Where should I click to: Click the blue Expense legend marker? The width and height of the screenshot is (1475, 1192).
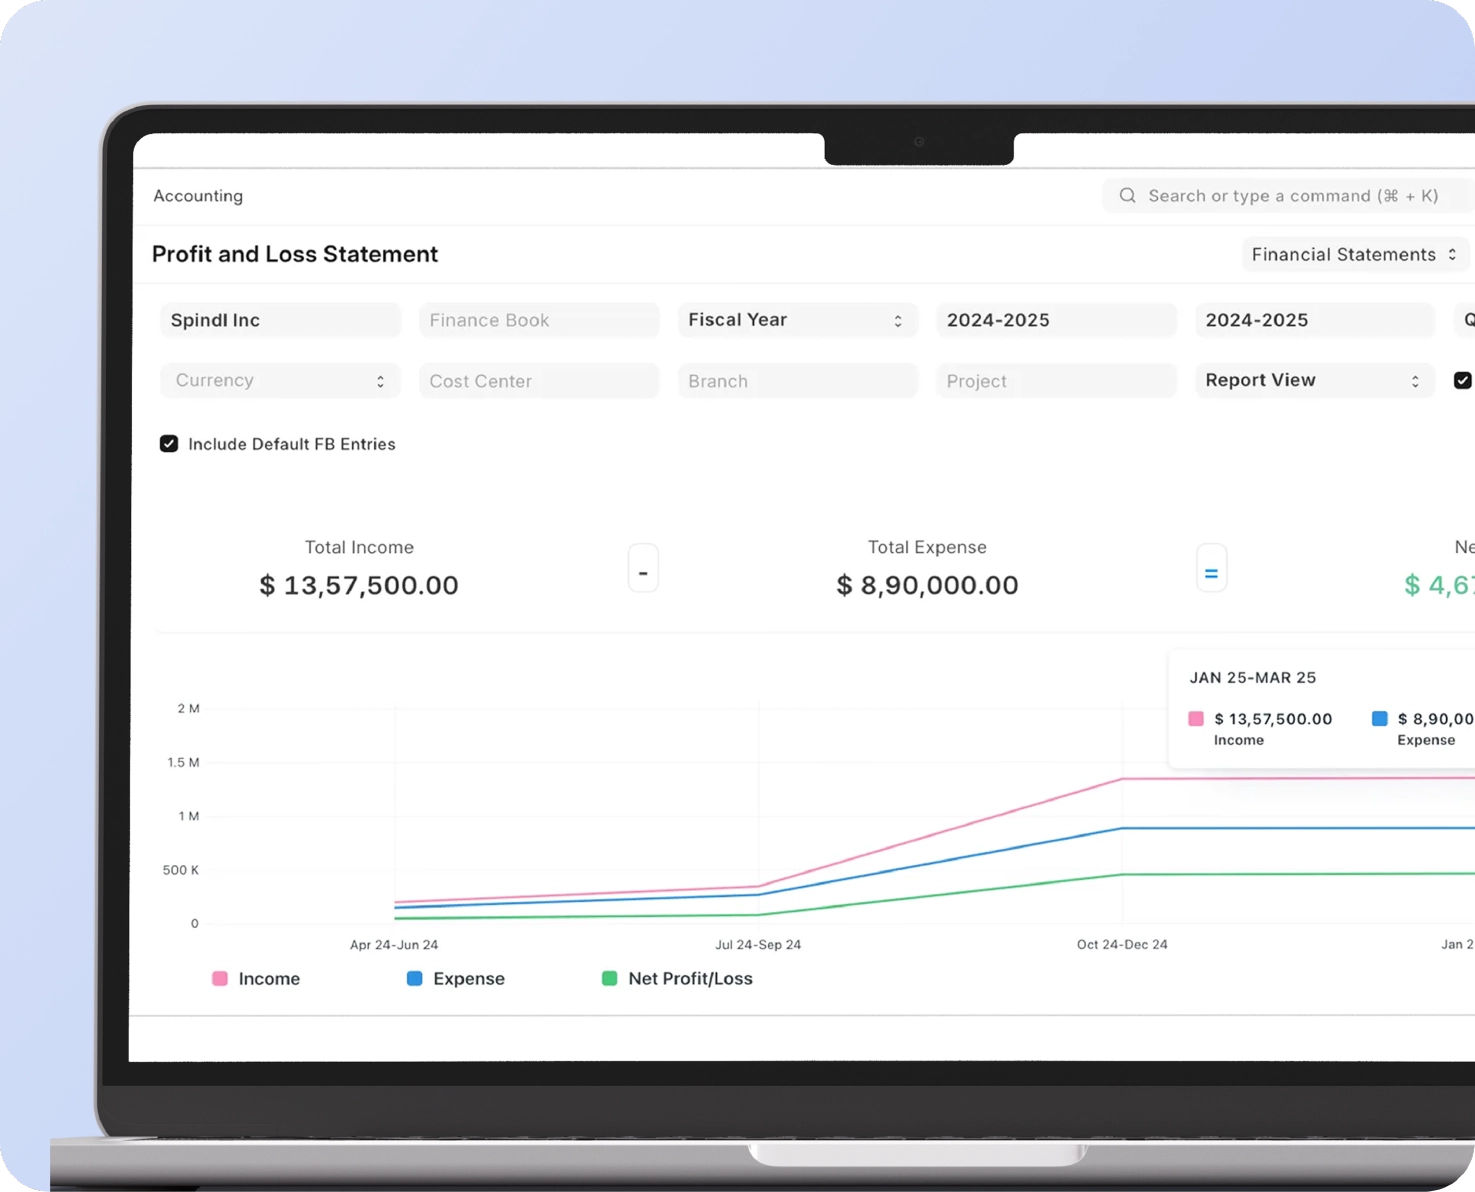tap(414, 979)
